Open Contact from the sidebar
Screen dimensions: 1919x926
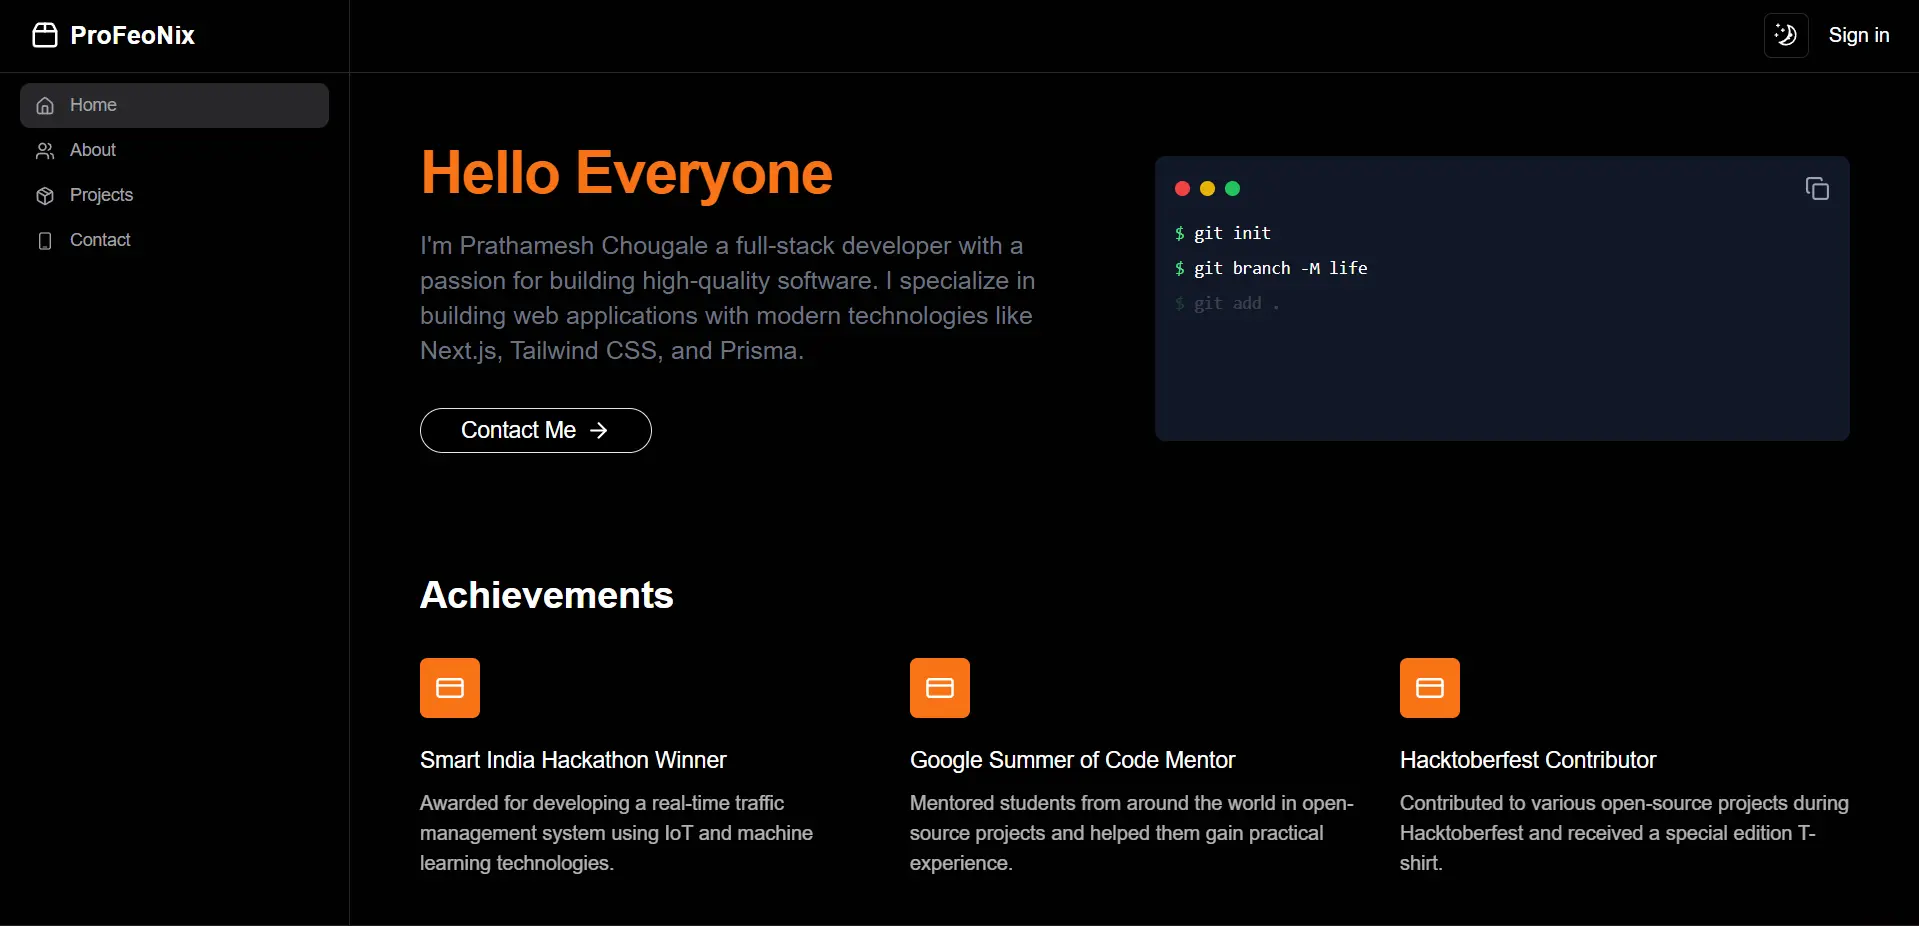point(100,240)
